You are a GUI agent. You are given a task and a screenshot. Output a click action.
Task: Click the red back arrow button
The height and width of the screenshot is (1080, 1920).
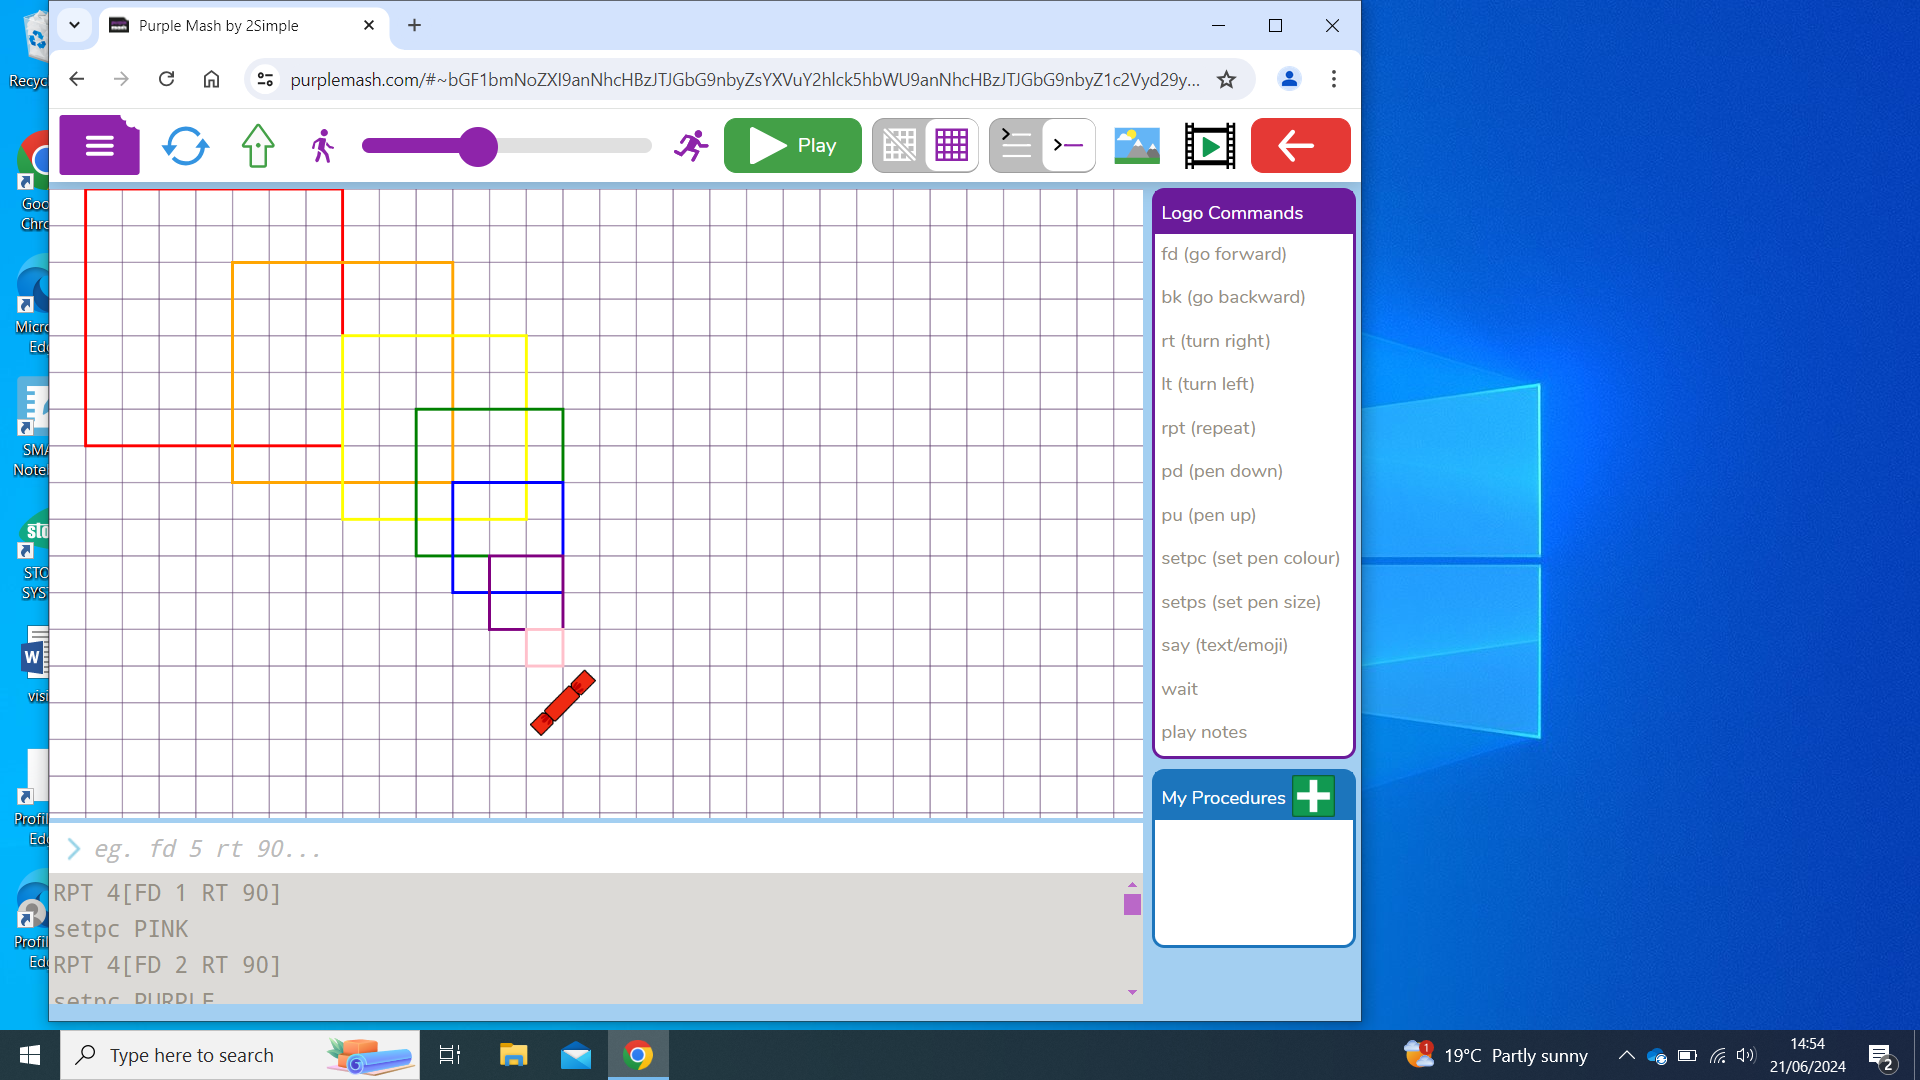tap(1299, 146)
